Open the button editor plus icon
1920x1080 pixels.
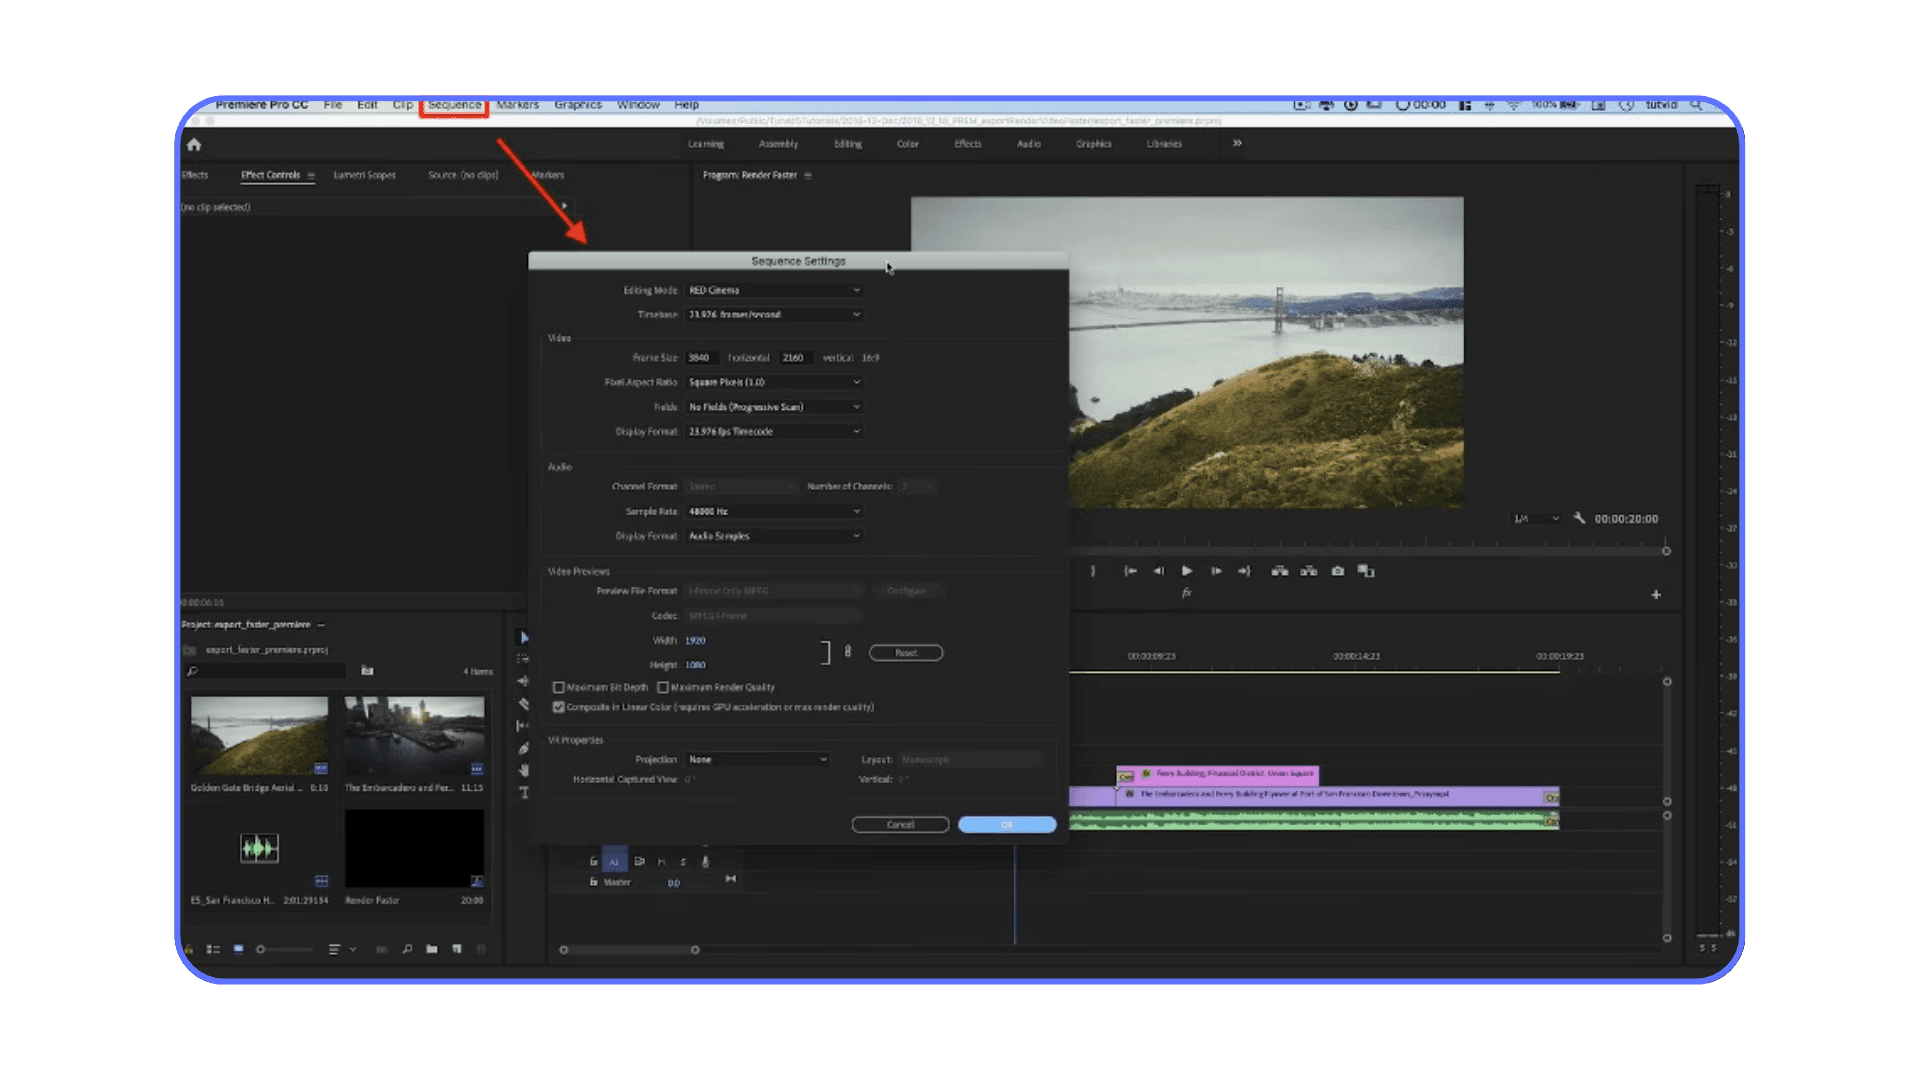coord(1656,595)
